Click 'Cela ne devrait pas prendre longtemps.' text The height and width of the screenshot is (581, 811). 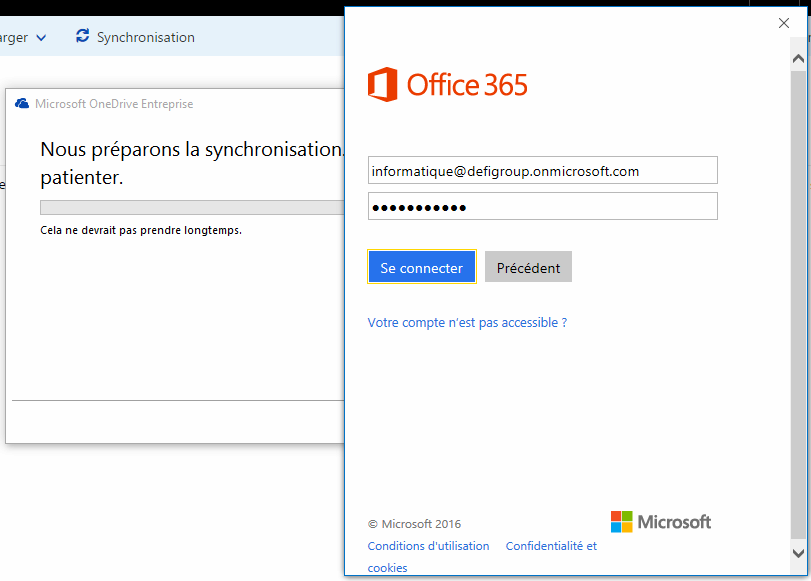141,230
